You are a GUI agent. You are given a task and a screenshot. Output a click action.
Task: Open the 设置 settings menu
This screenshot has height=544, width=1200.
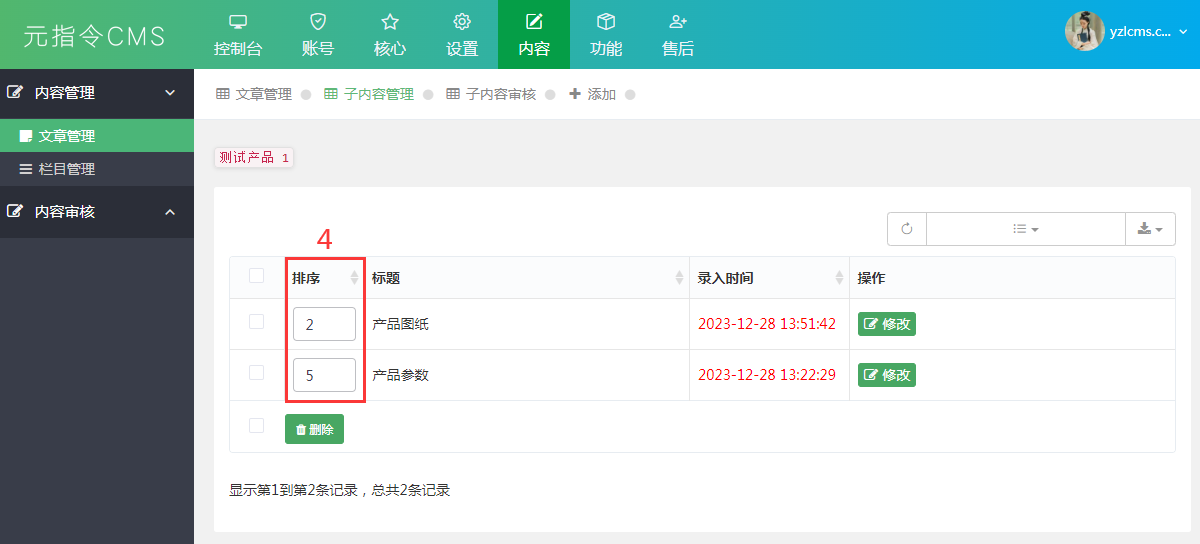462,35
